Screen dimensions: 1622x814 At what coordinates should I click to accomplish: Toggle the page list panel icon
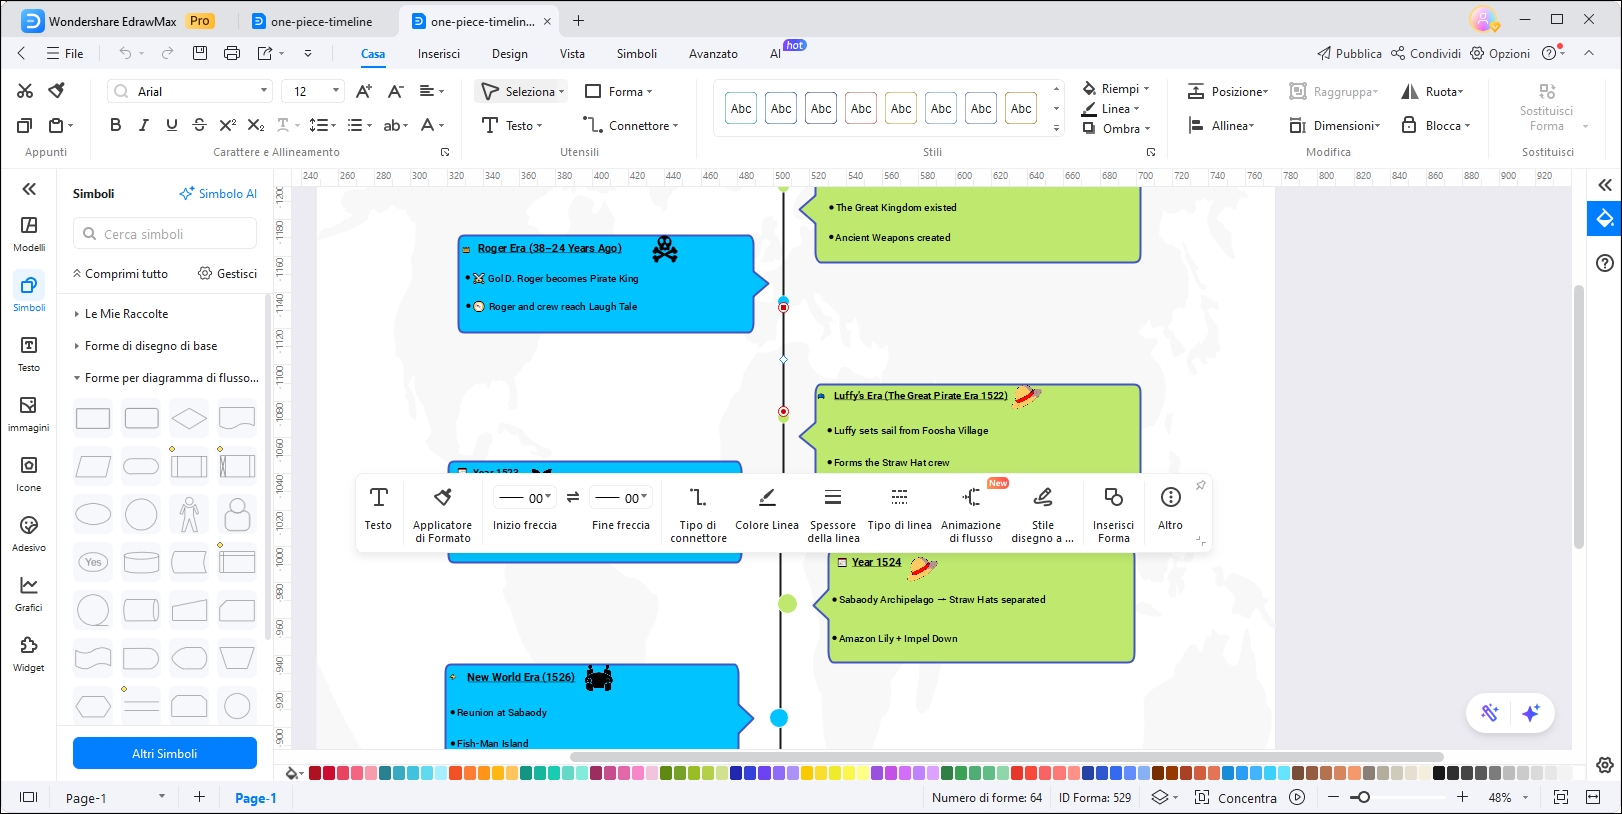pos(28,797)
